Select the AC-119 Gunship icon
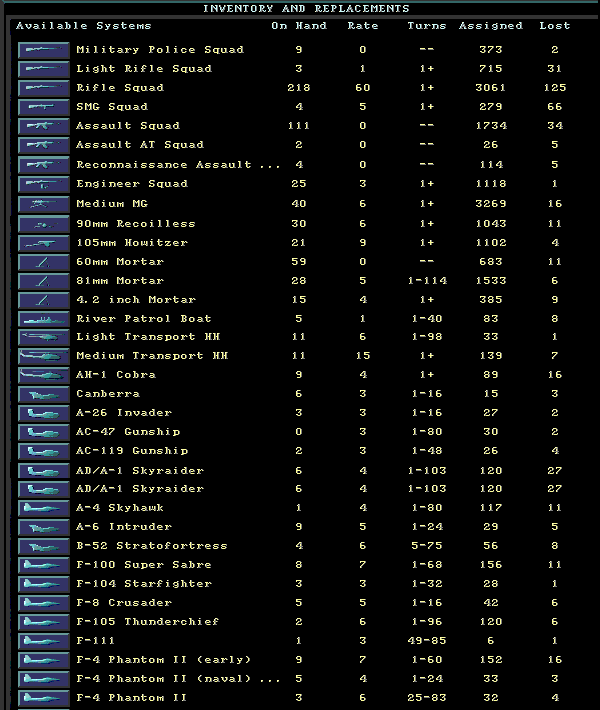600x710 pixels. [44, 451]
